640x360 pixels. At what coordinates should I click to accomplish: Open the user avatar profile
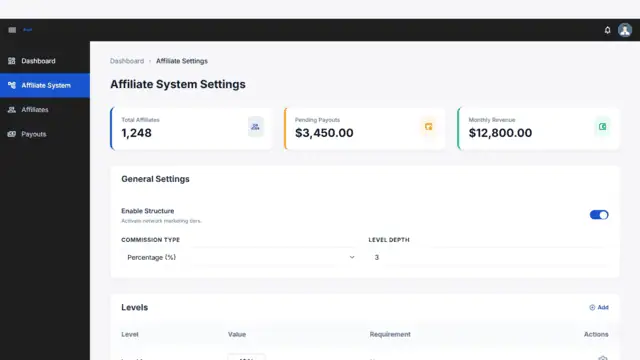click(x=624, y=30)
